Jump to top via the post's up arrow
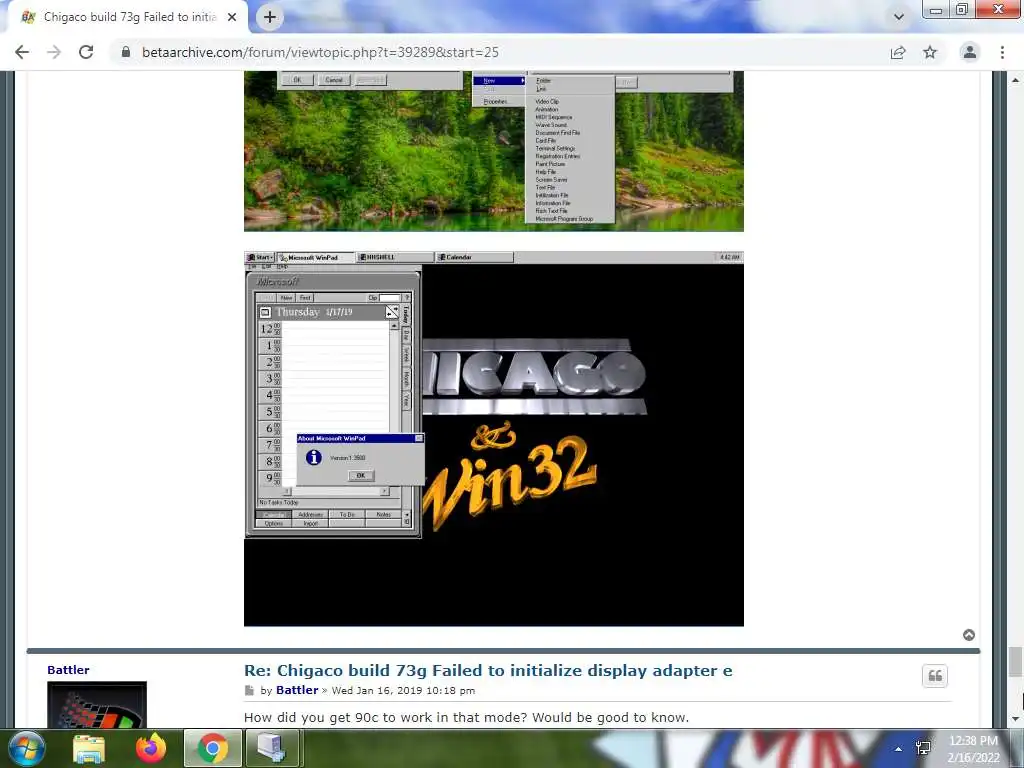 [x=969, y=635]
